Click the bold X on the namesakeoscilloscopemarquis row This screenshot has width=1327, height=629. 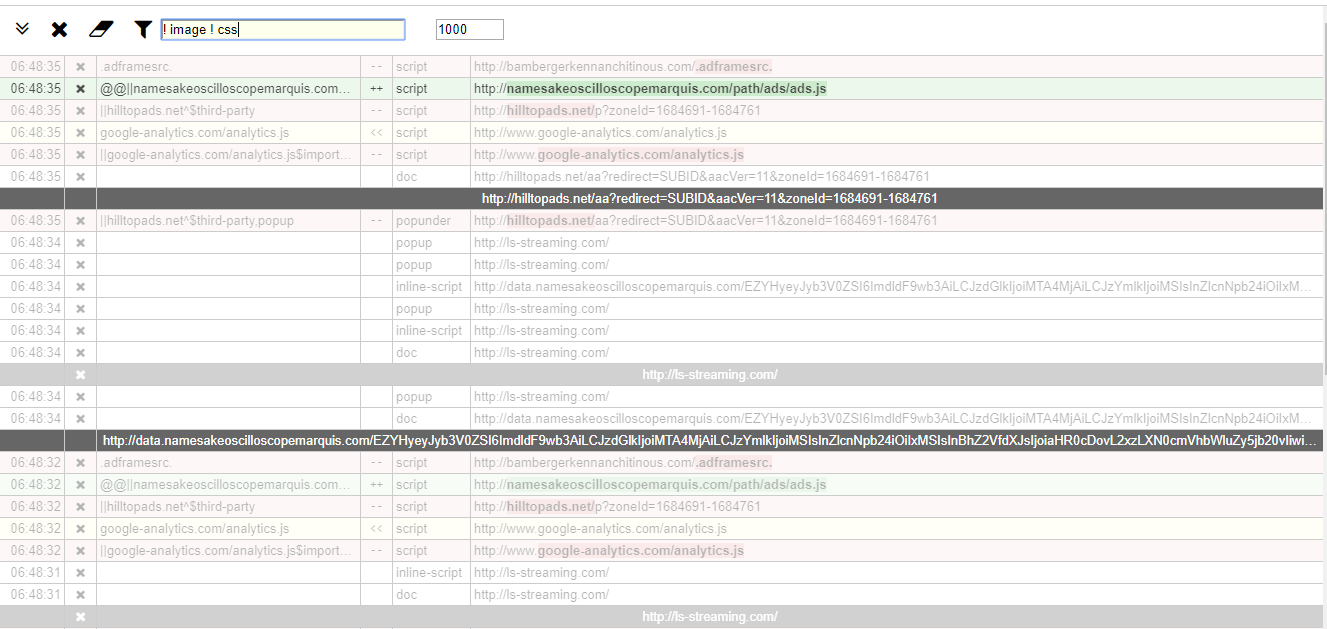tap(80, 88)
